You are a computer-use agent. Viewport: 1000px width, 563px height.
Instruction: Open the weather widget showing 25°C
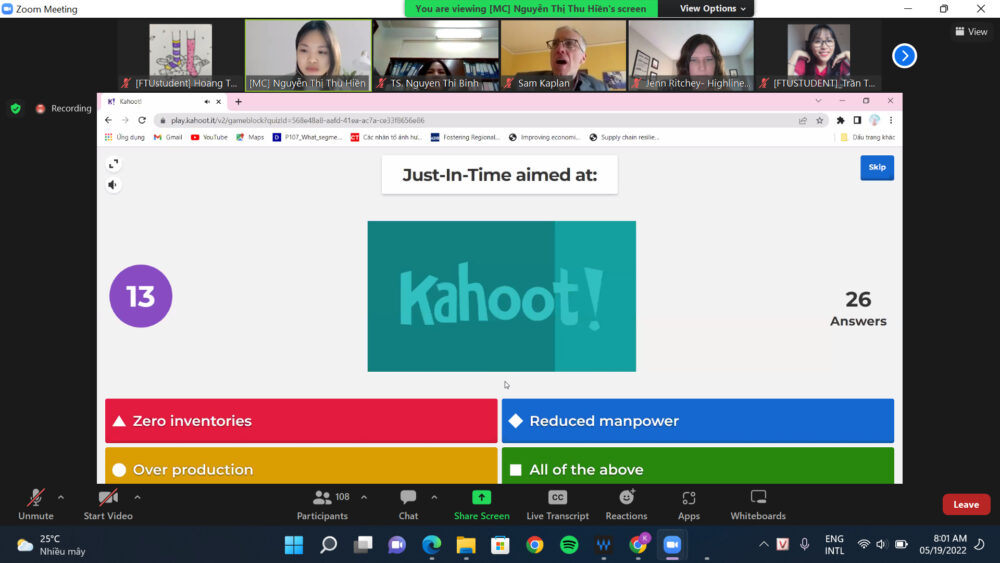coord(51,545)
